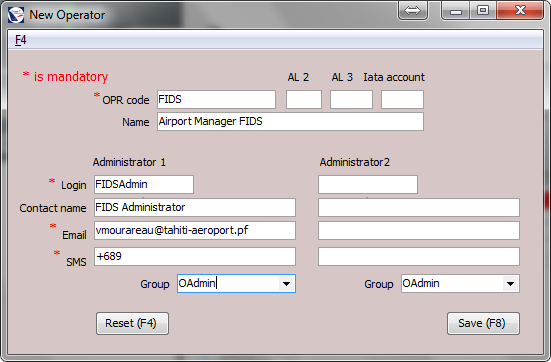Click the Administrator 1 Login field

[x=144, y=185]
